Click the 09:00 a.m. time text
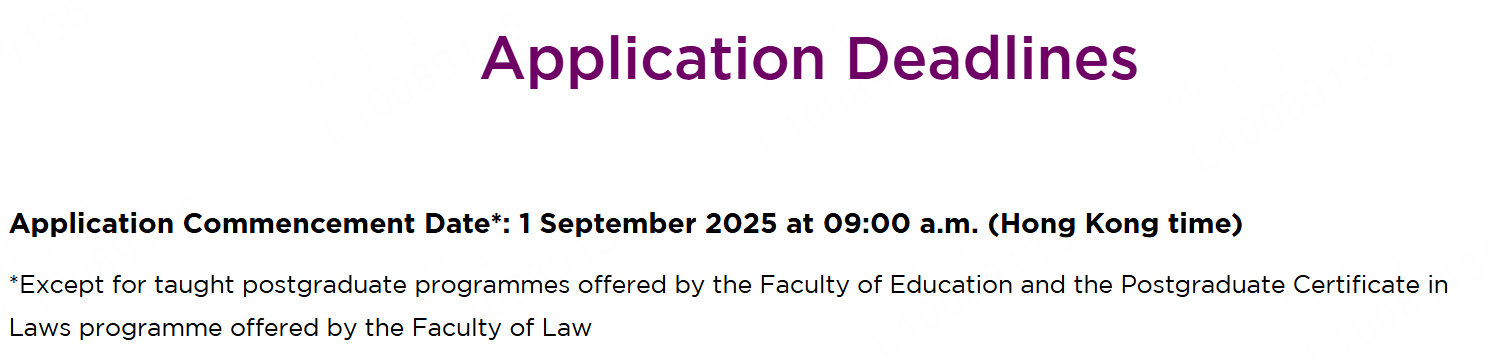This screenshot has height=360, width=1491. pyautogui.click(x=901, y=224)
